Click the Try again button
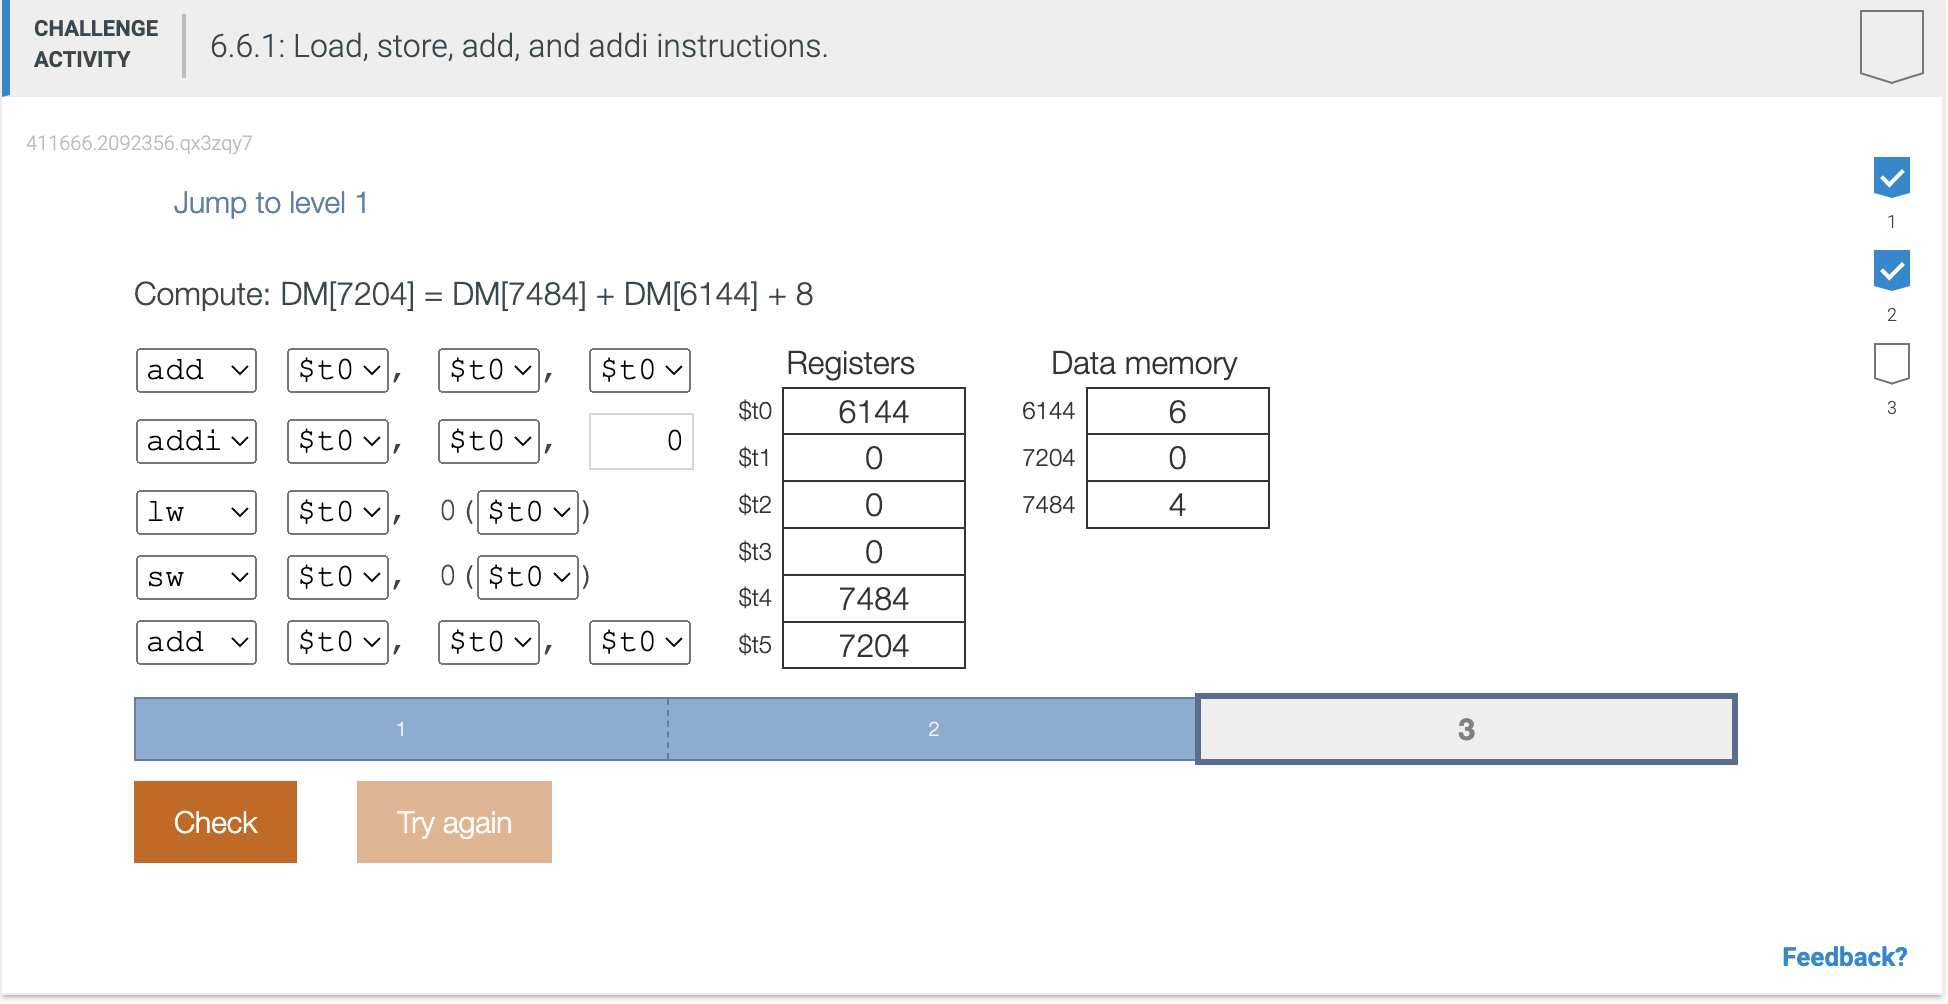Viewport: 1948px width, 1004px height. tap(454, 822)
